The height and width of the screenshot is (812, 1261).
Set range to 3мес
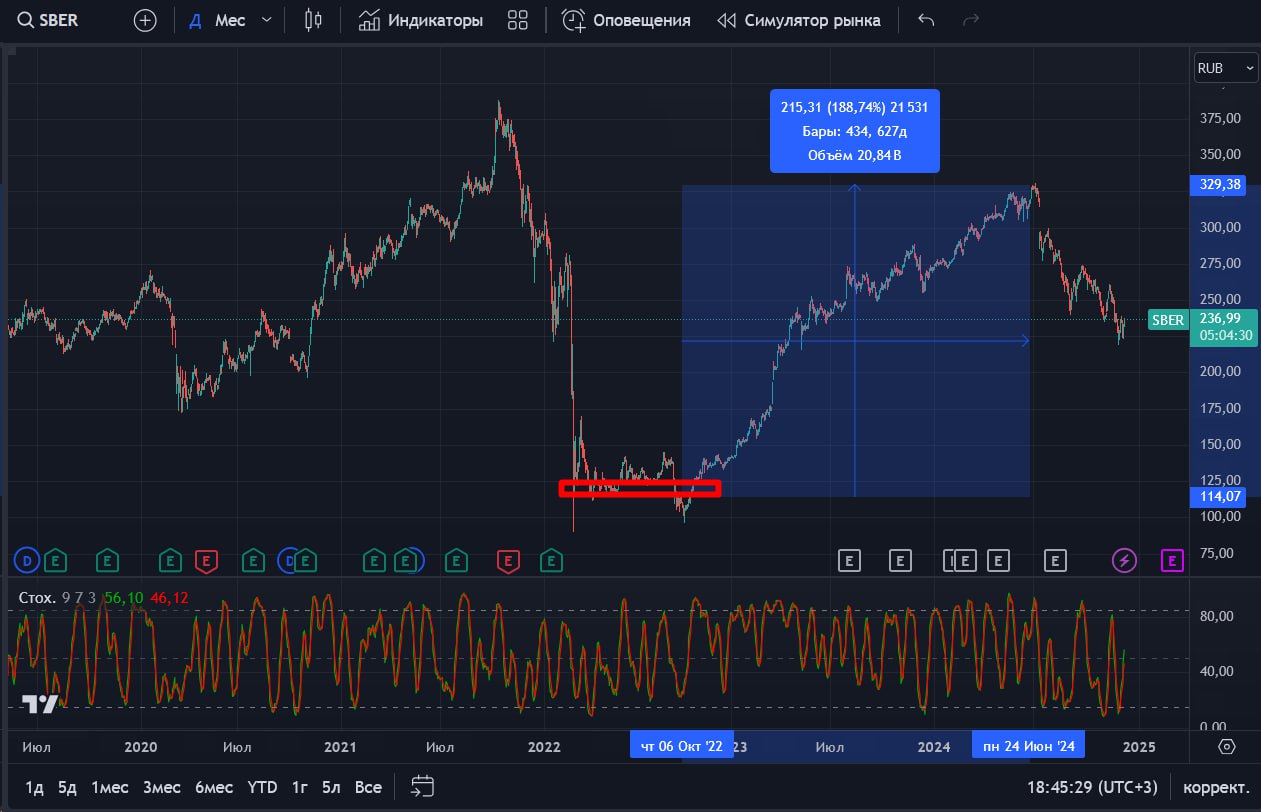point(162,787)
